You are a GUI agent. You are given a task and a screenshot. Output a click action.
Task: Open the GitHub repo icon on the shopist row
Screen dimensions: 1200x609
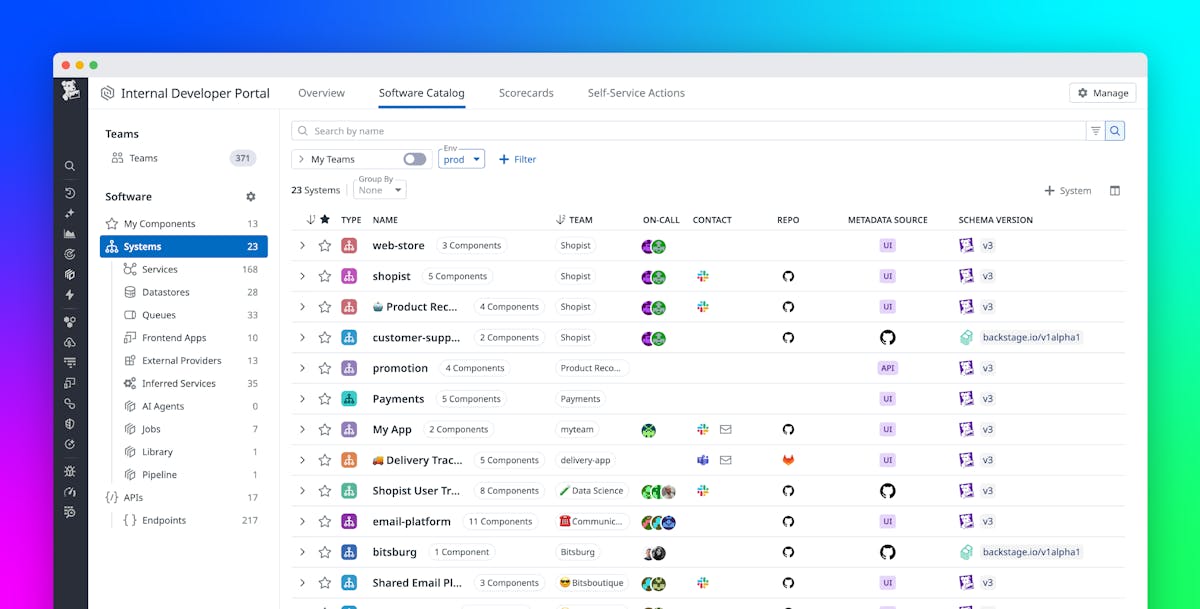pyautogui.click(x=788, y=276)
